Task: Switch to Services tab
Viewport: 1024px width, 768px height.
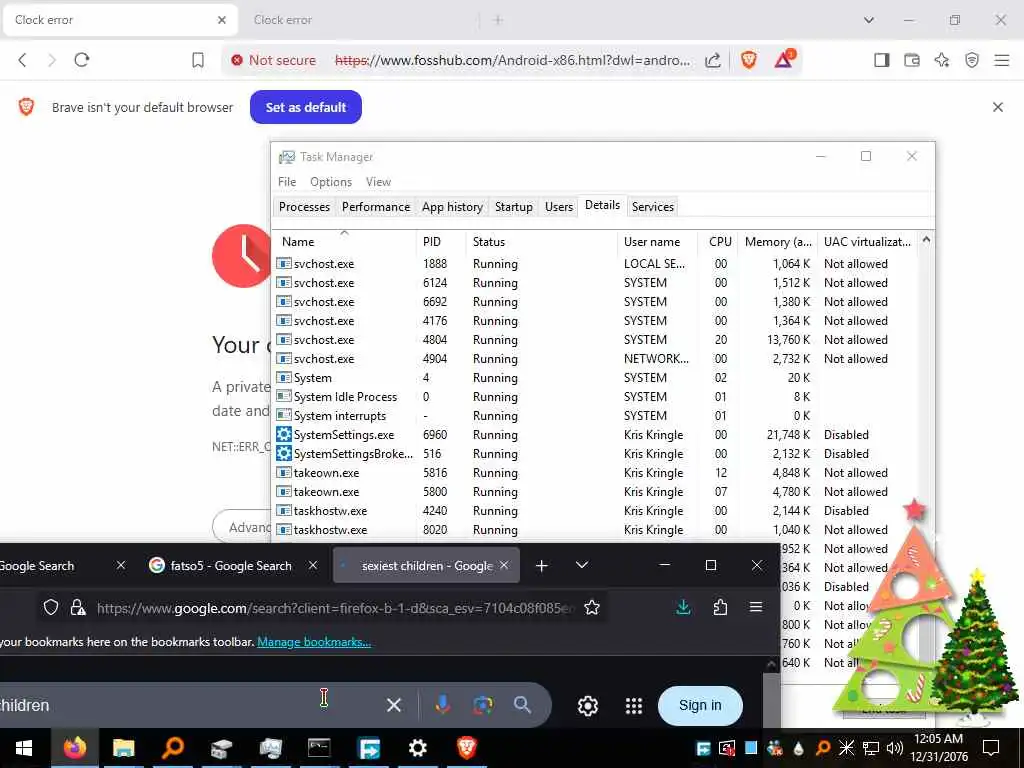Action: pos(652,207)
